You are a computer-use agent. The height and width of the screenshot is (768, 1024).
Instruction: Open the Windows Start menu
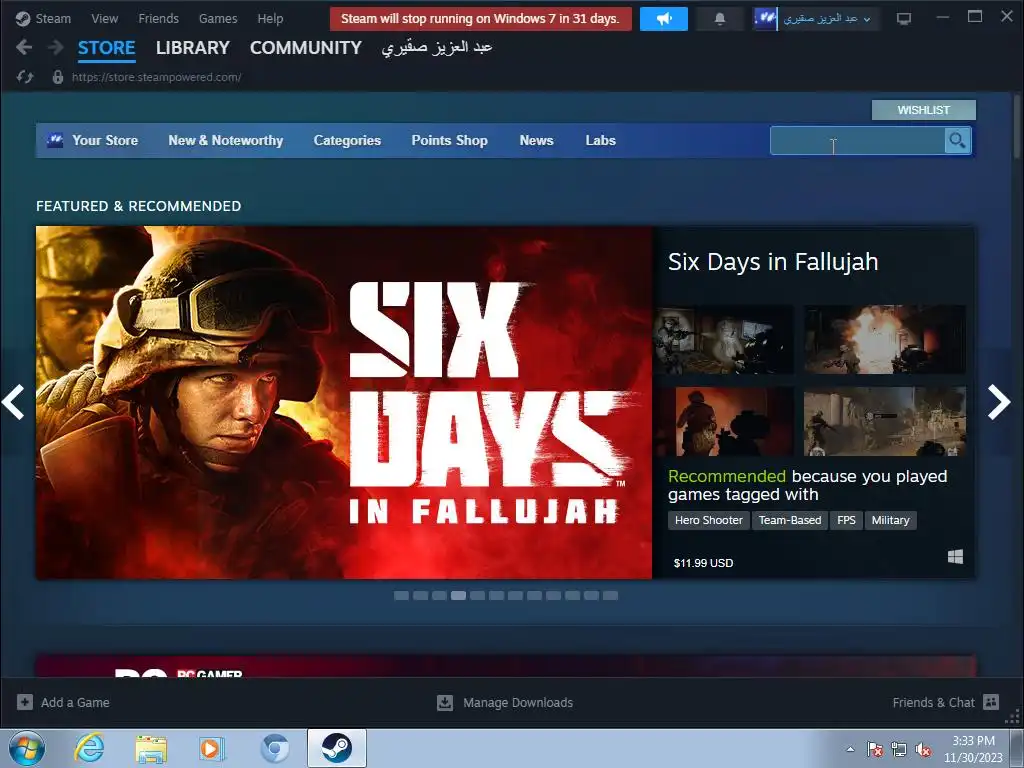coord(27,748)
